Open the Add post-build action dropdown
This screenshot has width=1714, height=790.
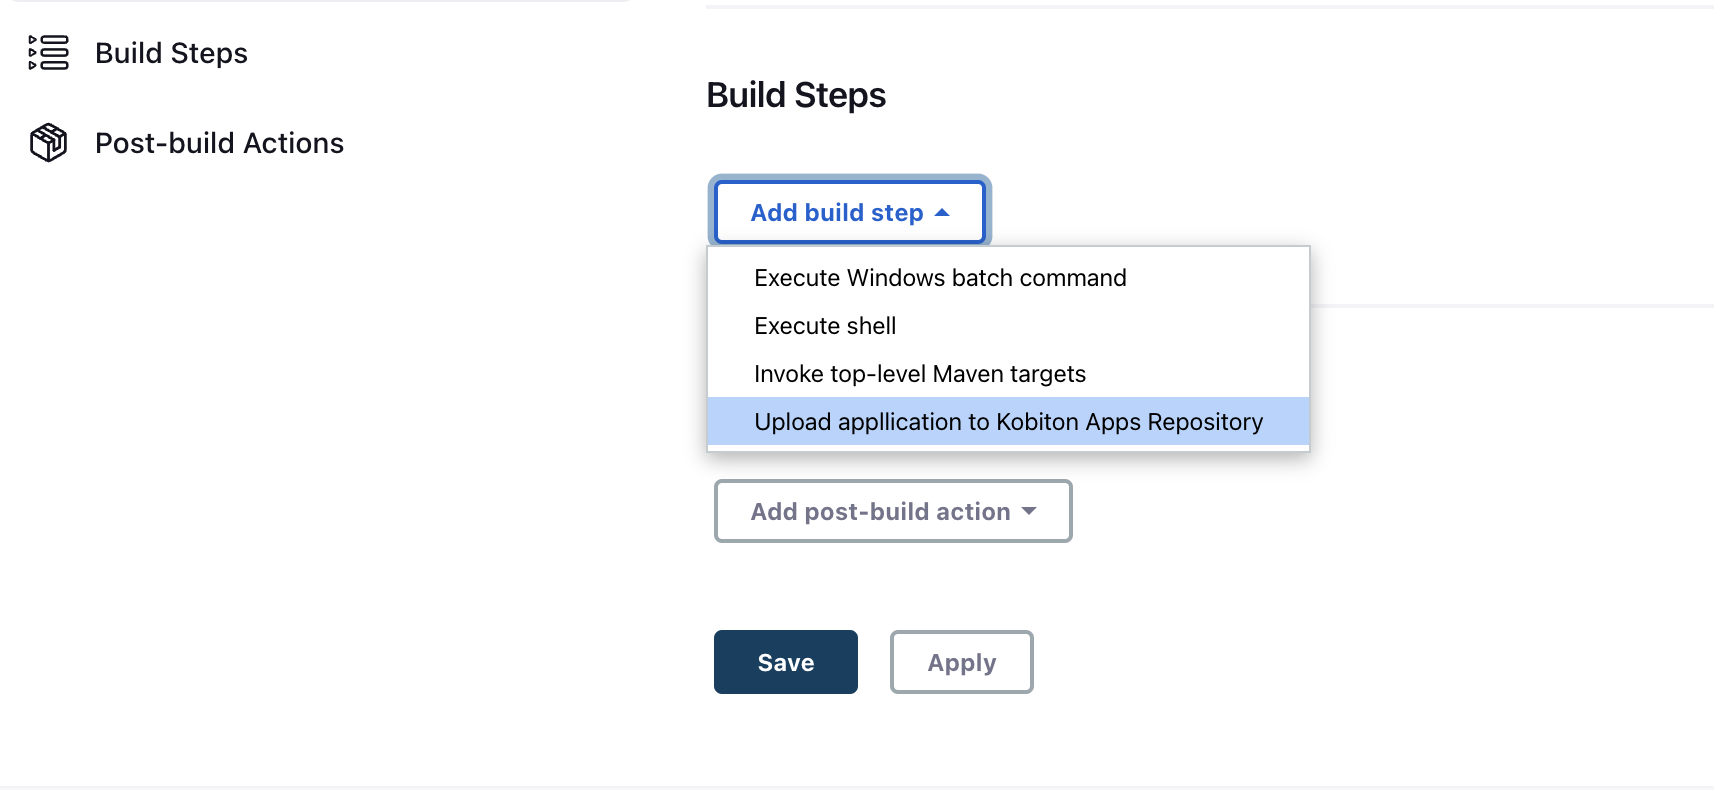(x=892, y=511)
